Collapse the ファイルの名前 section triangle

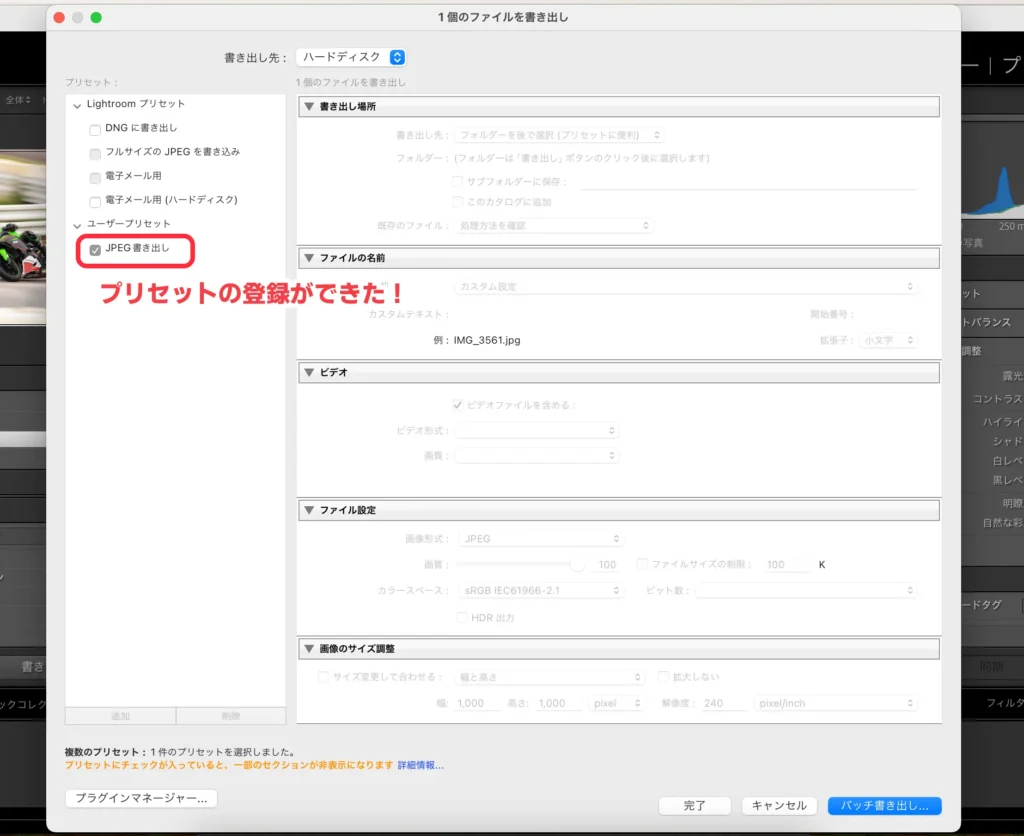(309, 258)
